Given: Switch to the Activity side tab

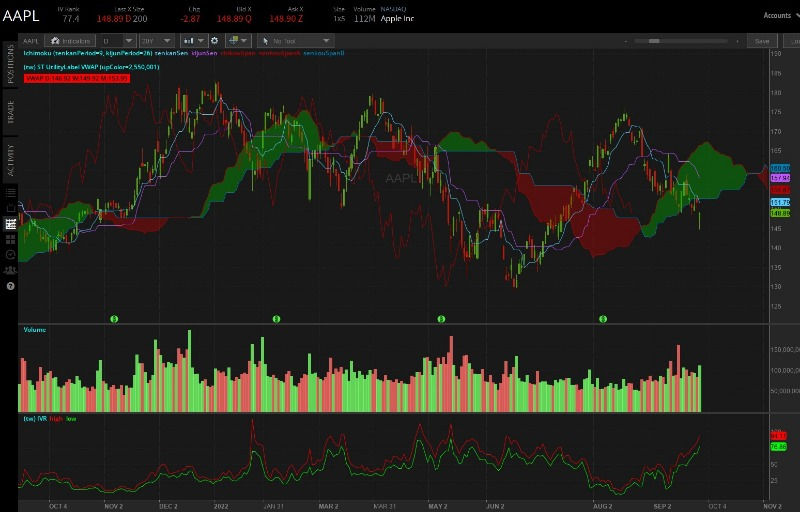Looking at the screenshot, I should (10, 160).
